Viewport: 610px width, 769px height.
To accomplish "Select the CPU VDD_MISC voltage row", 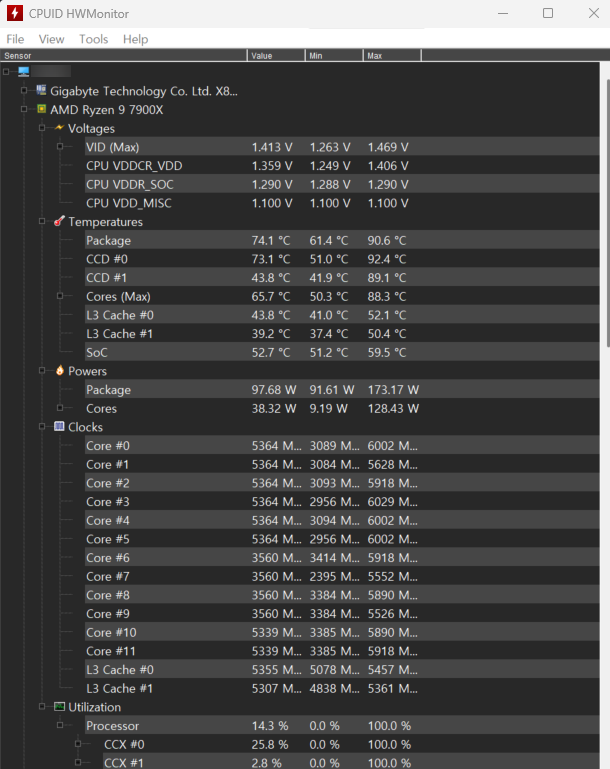I will coord(342,203).
